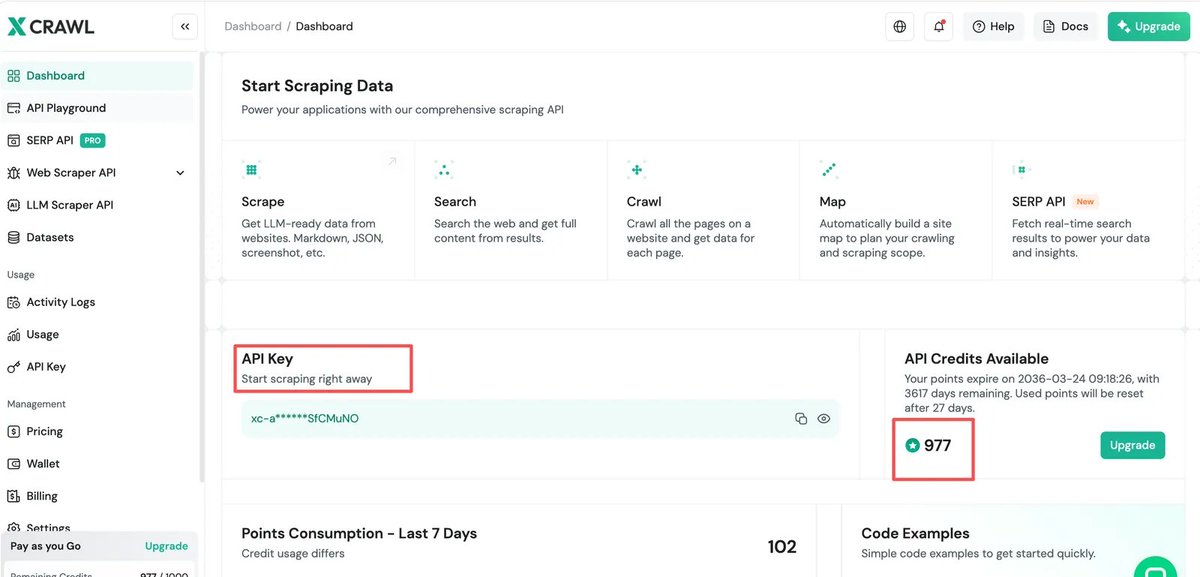
Task: Copy the API key using copy icon
Action: (801, 419)
